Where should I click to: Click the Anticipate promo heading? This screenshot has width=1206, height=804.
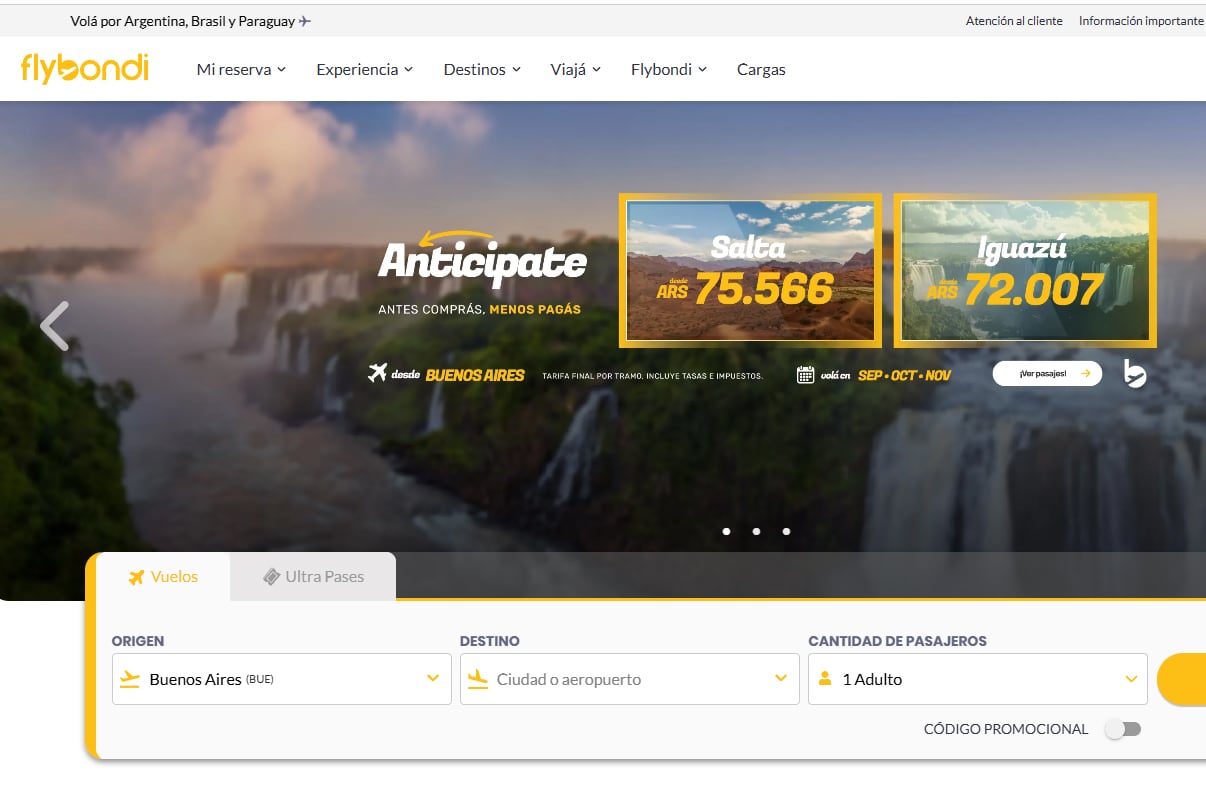pyautogui.click(x=482, y=259)
